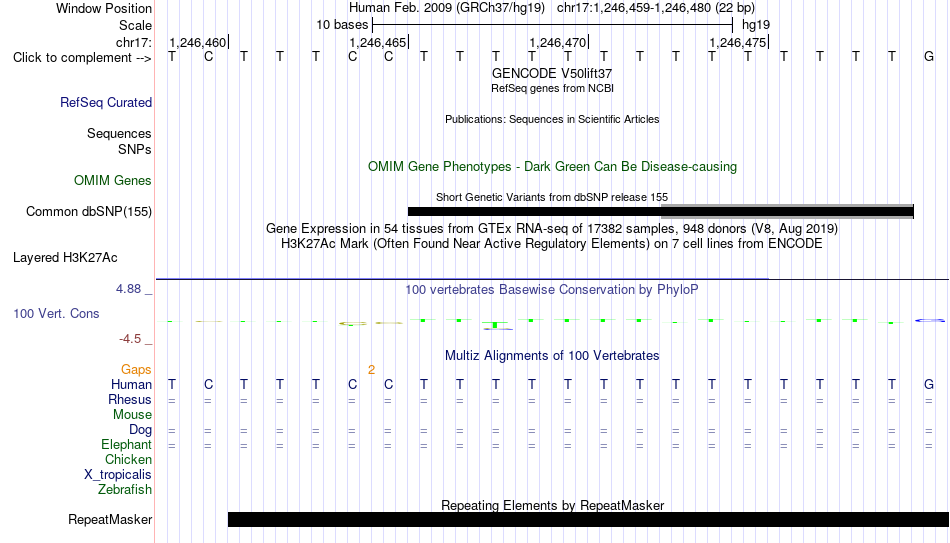Click the hg19 label beside scale bar

[x=756, y=25]
